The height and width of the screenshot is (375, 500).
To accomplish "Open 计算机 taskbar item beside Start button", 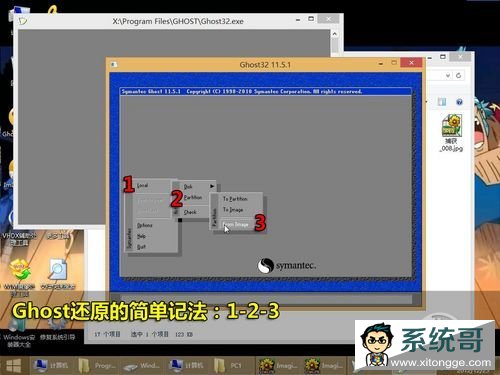I will point(51,366).
